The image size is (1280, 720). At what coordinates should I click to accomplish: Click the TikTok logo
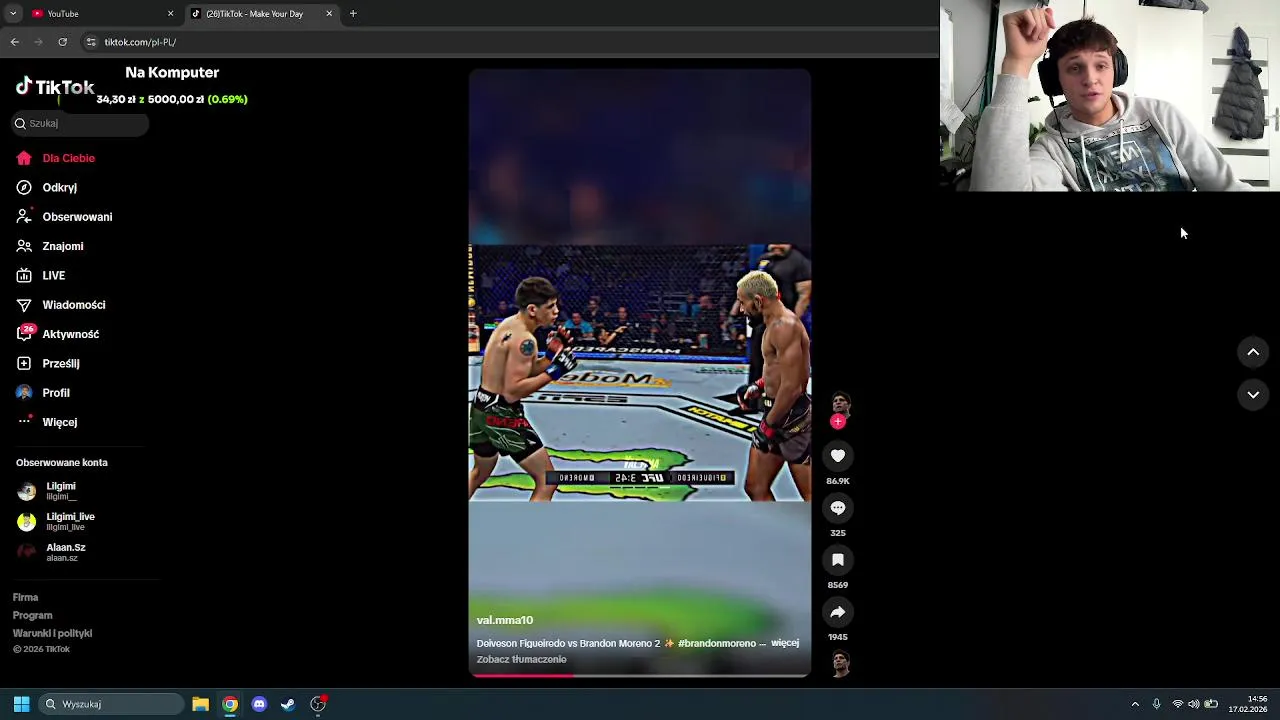55,87
